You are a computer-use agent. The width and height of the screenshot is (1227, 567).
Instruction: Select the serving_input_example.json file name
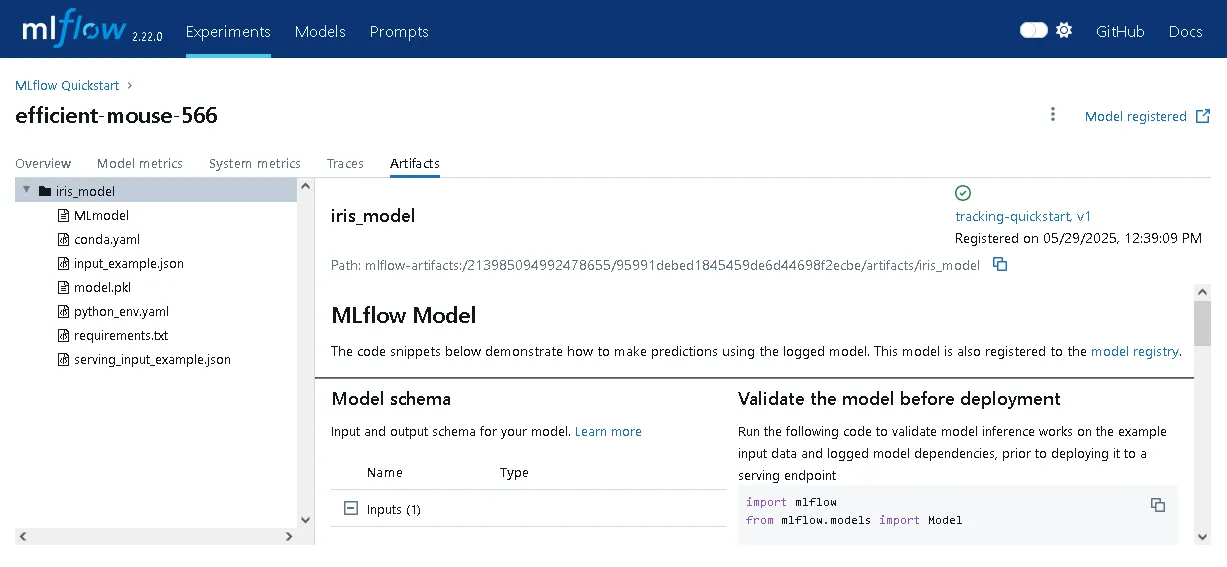152,359
